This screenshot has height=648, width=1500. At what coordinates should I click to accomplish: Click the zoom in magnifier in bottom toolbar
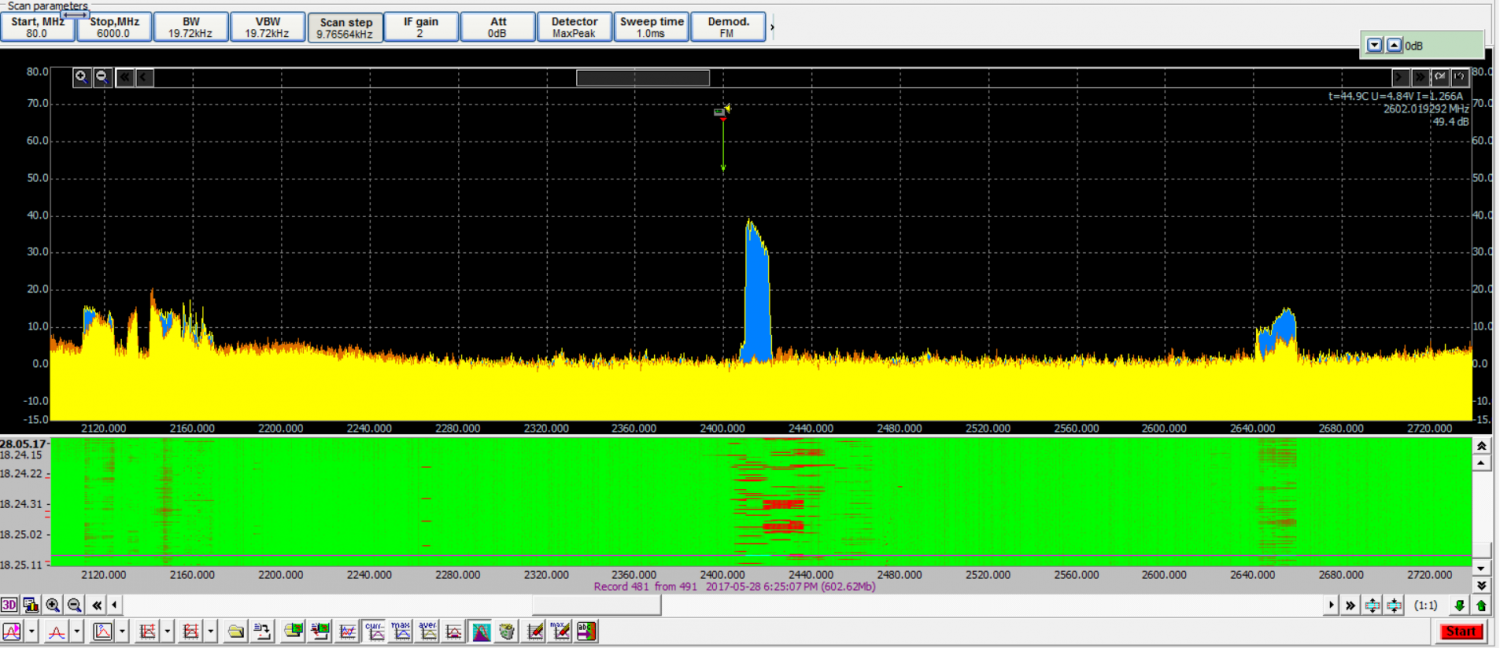53,605
